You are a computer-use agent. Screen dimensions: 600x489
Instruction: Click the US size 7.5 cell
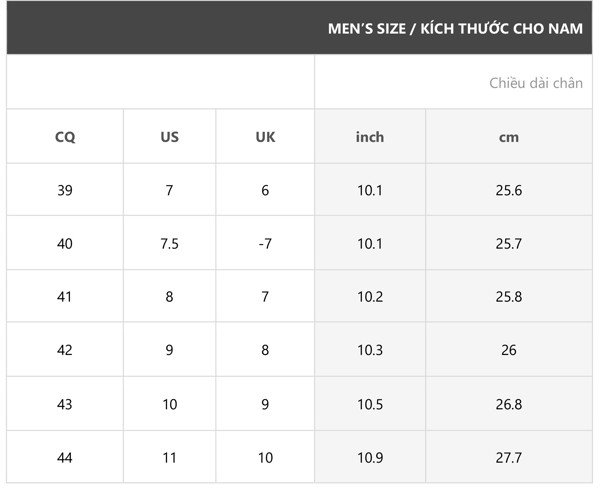[170, 243]
